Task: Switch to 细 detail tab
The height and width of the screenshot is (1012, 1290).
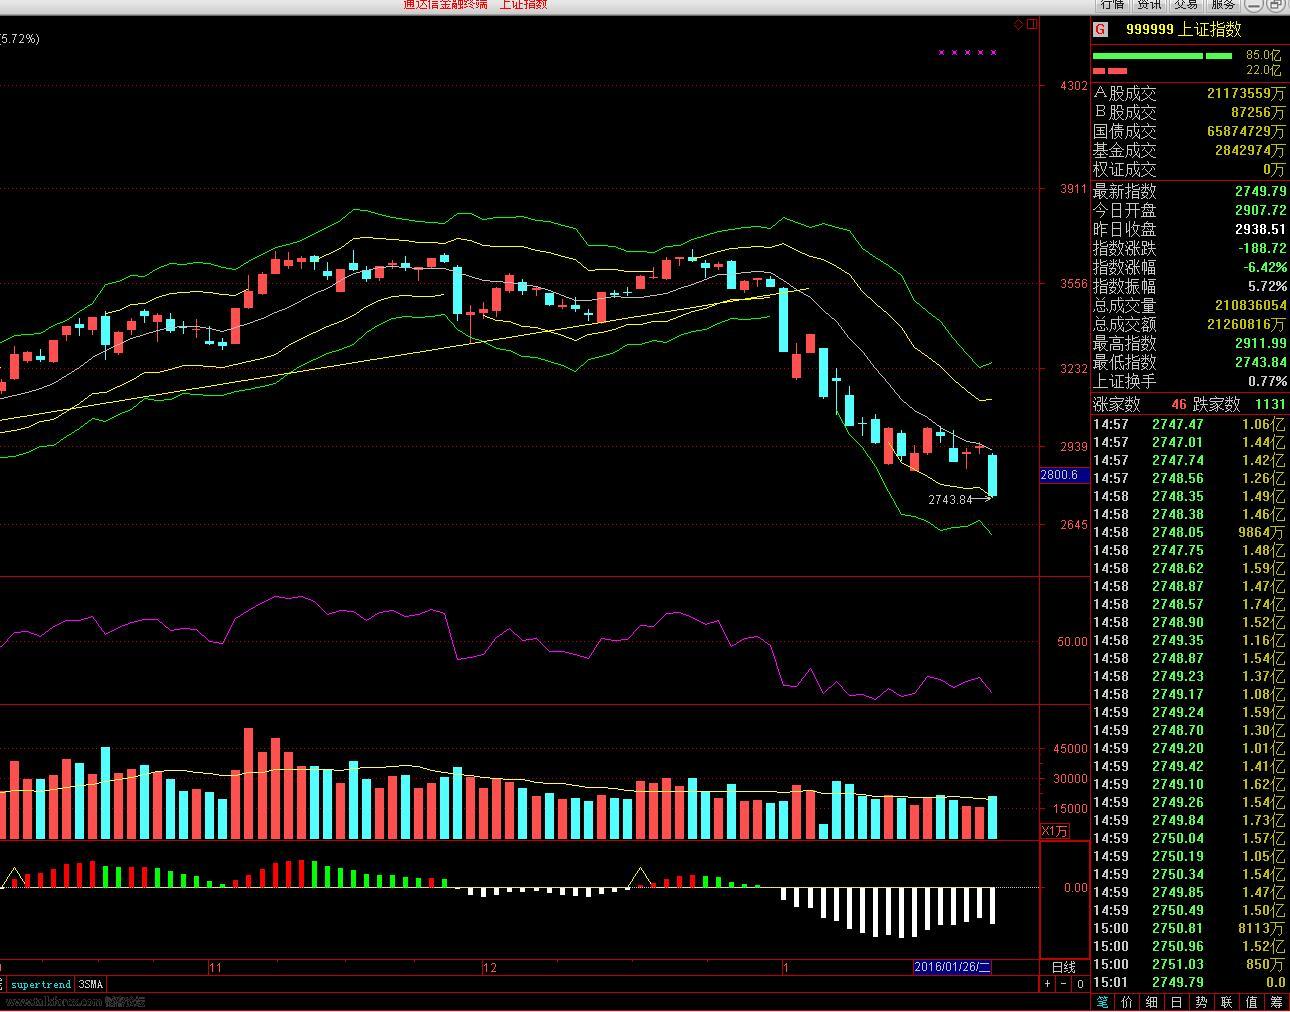Action: (x=1152, y=1002)
